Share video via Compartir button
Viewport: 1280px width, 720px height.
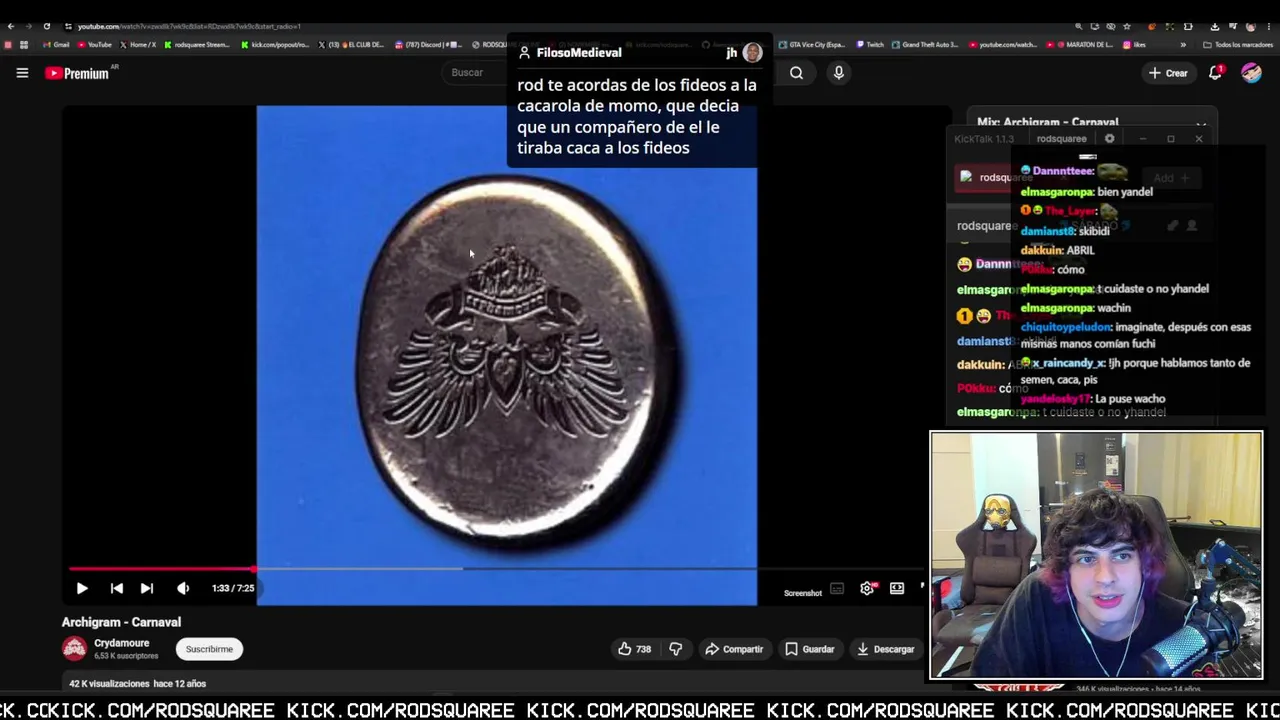click(x=734, y=649)
